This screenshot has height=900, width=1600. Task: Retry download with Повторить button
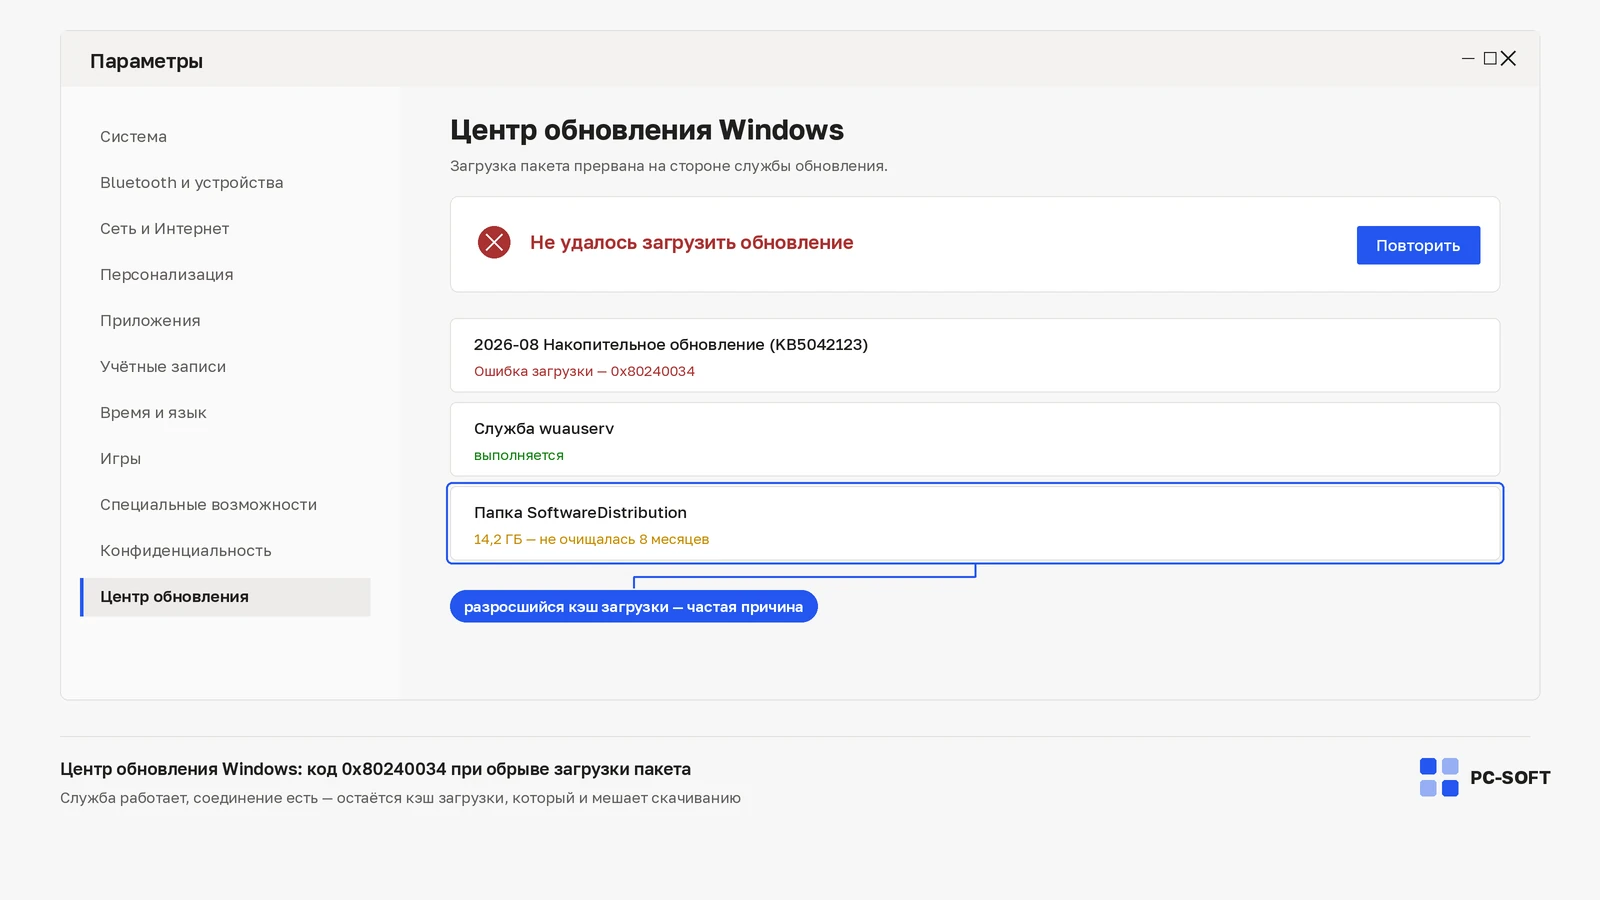click(x=1418, y=245)
